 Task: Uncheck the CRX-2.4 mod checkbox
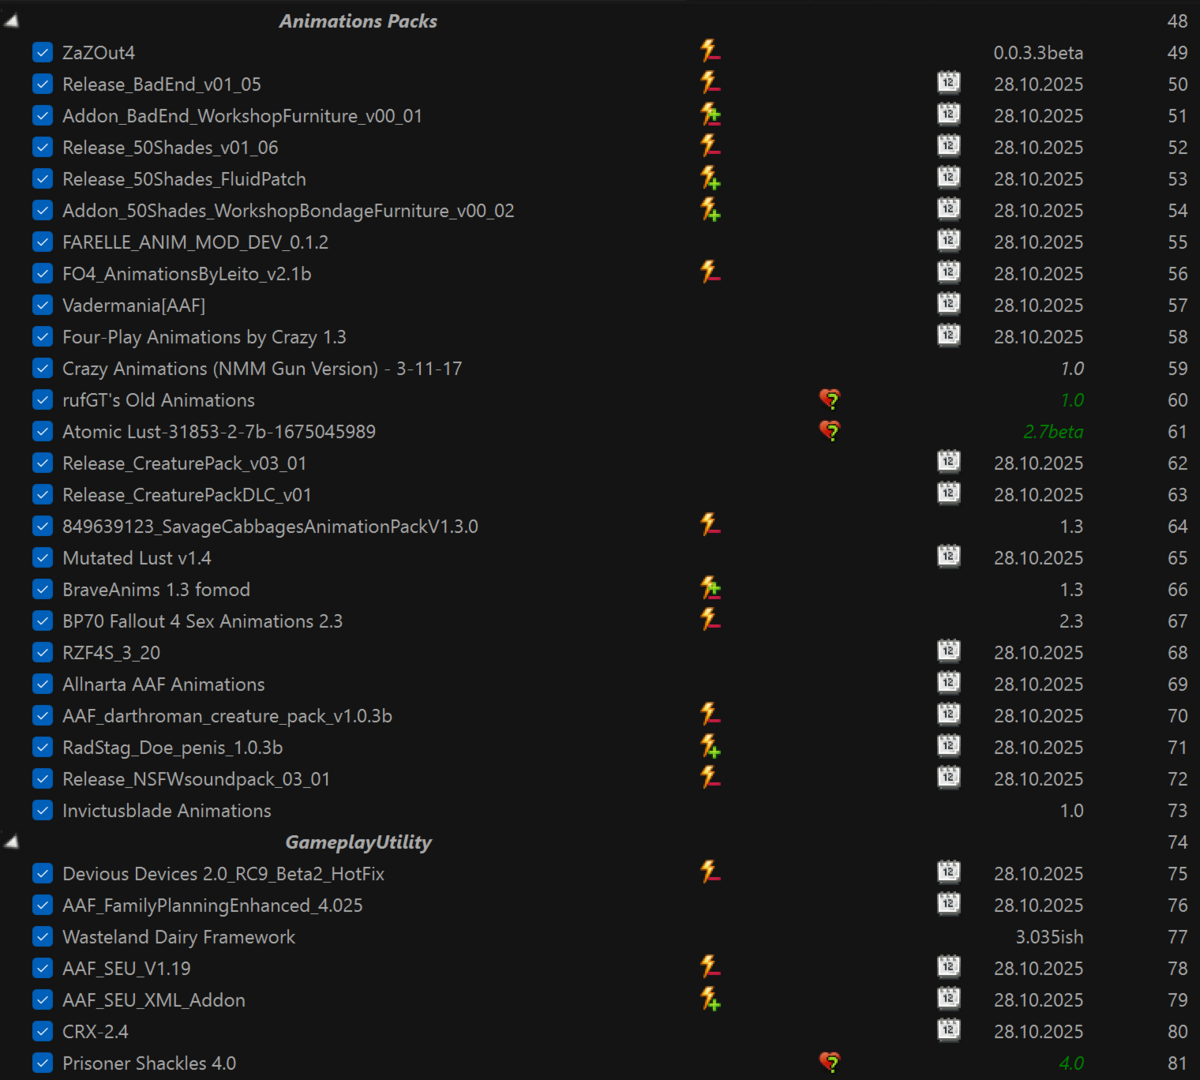coord(42,1031)
